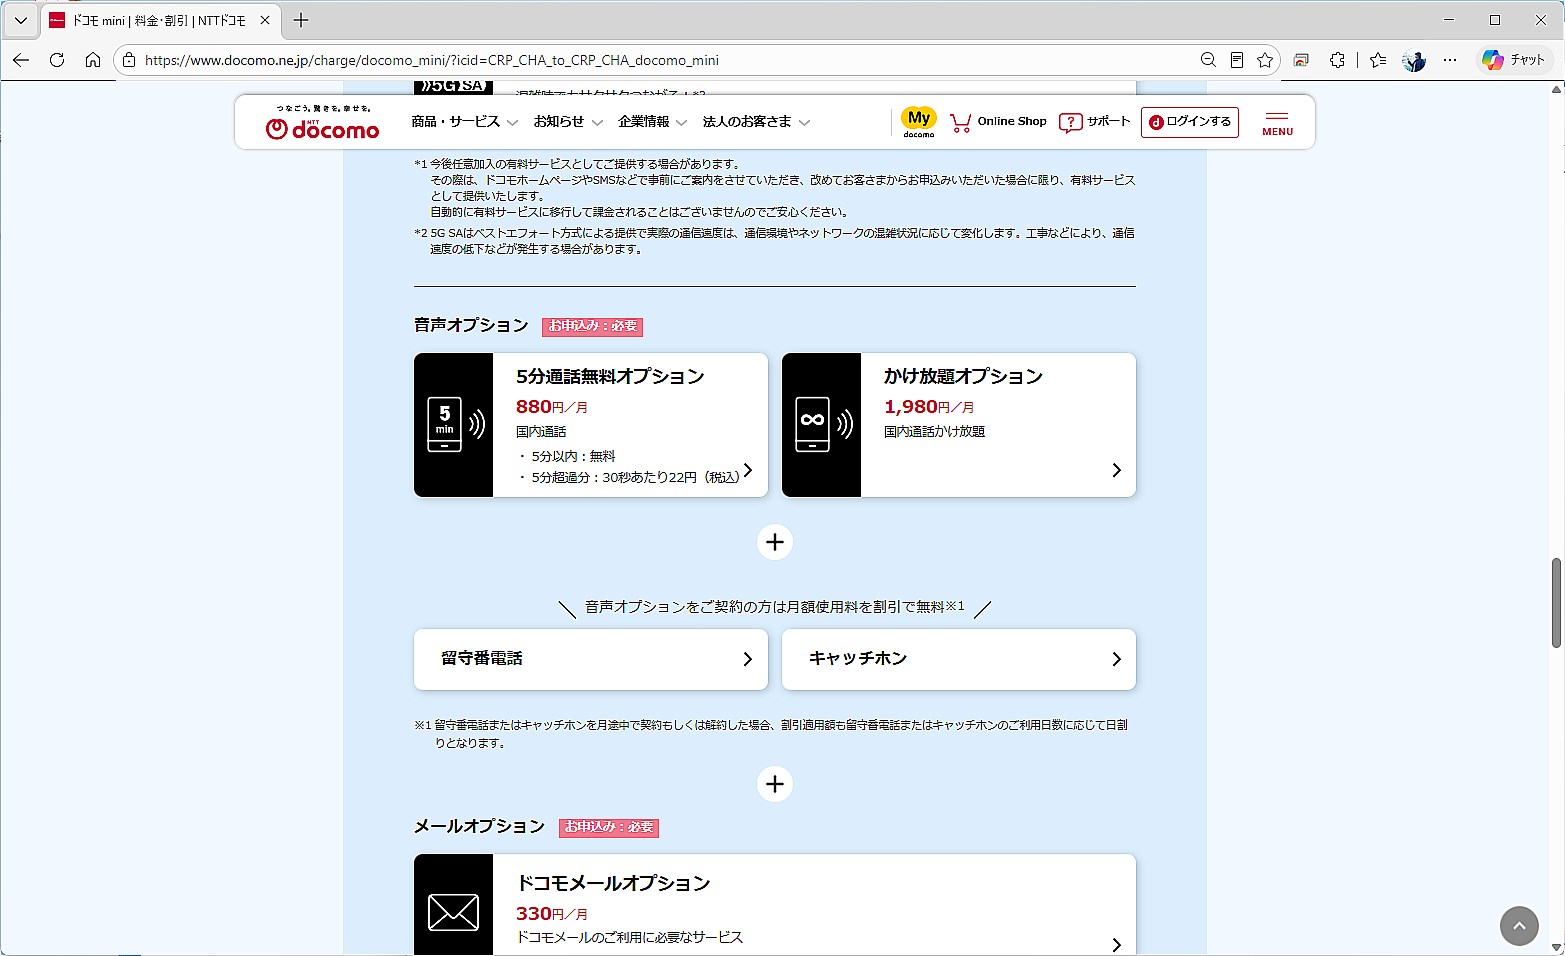This screenshot has height=956, width=1565.
Task: Click お申込み:必要 badge beside メールオプション
Action: (608, 827)
